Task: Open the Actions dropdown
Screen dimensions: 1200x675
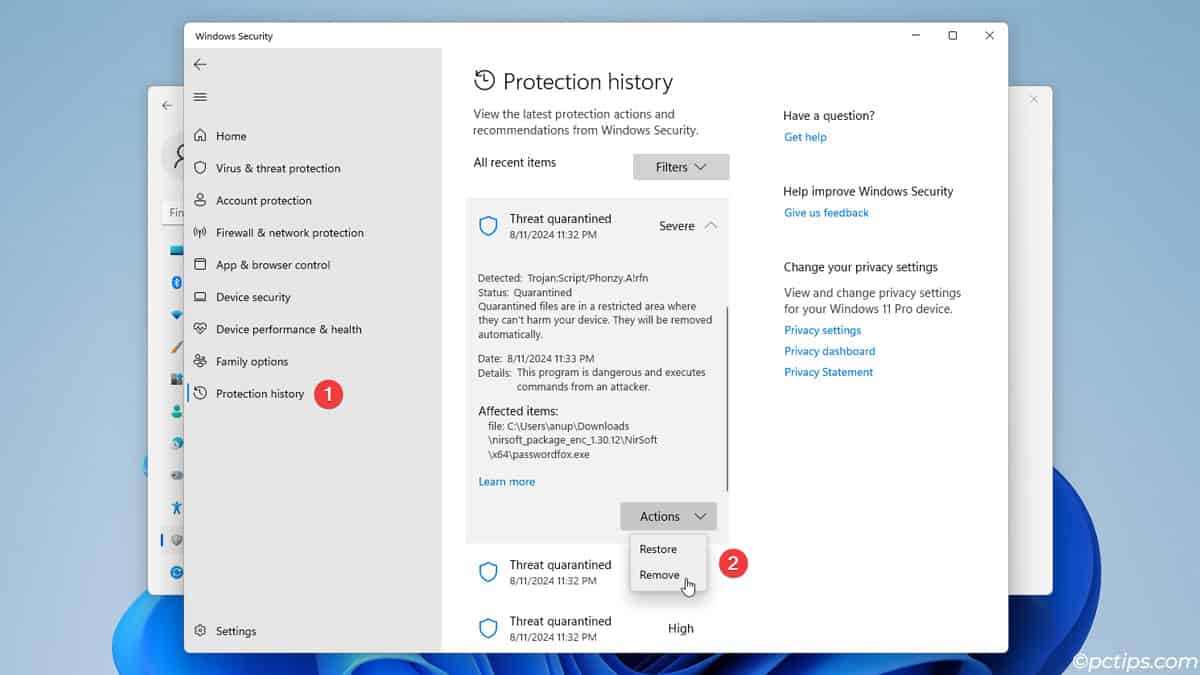Action: [667, 516]
